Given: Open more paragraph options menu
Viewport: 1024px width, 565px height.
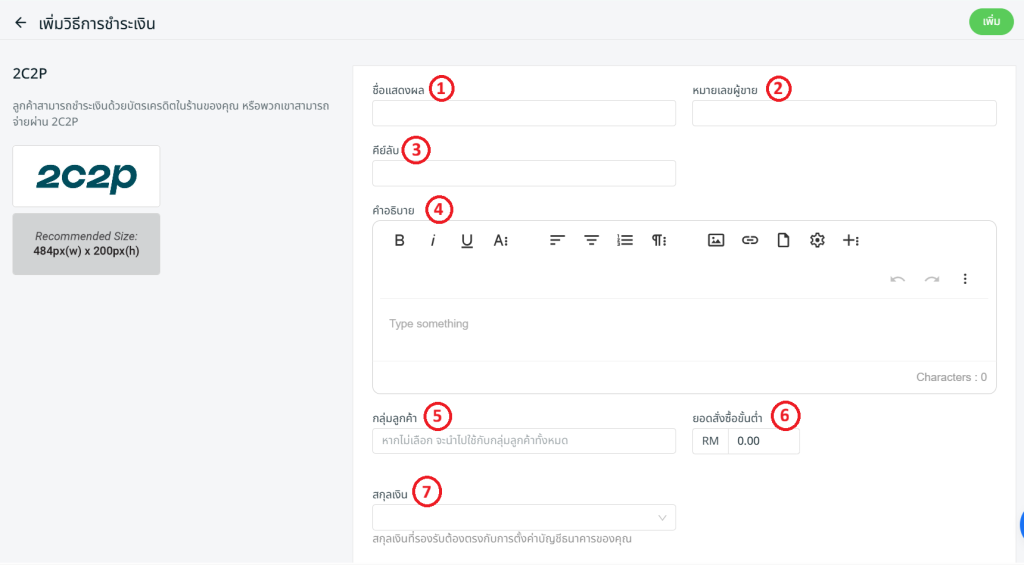Looking at the screenshot, I should (659, 240).
